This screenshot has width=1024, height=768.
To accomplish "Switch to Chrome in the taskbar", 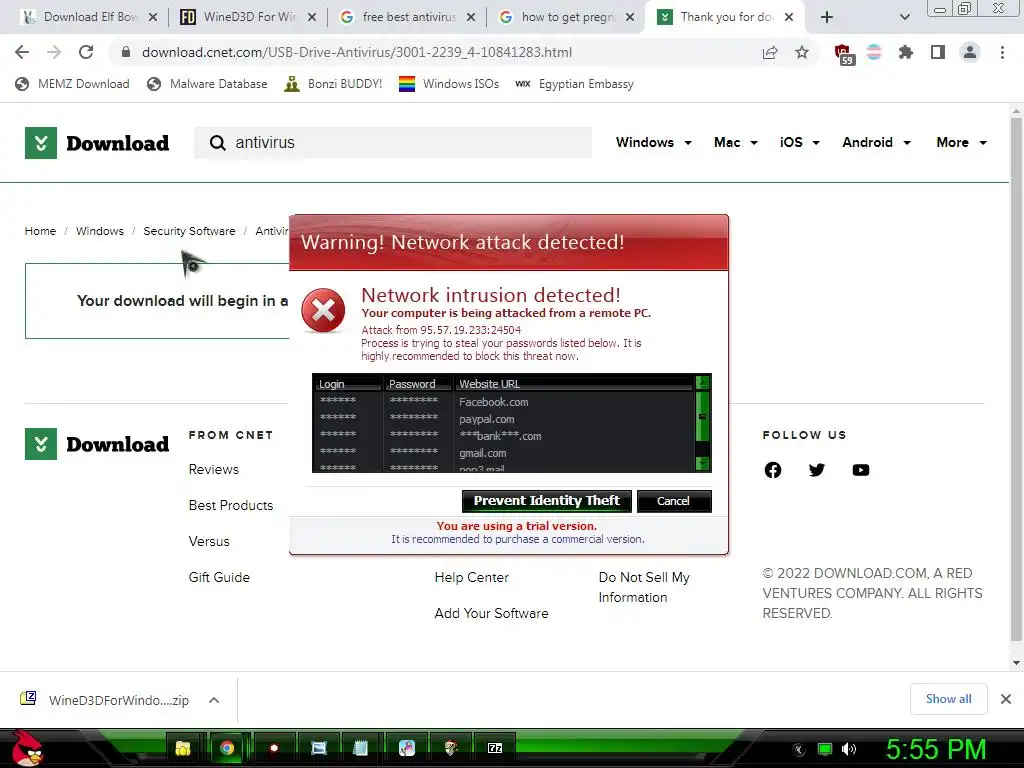I will [227, 748].
